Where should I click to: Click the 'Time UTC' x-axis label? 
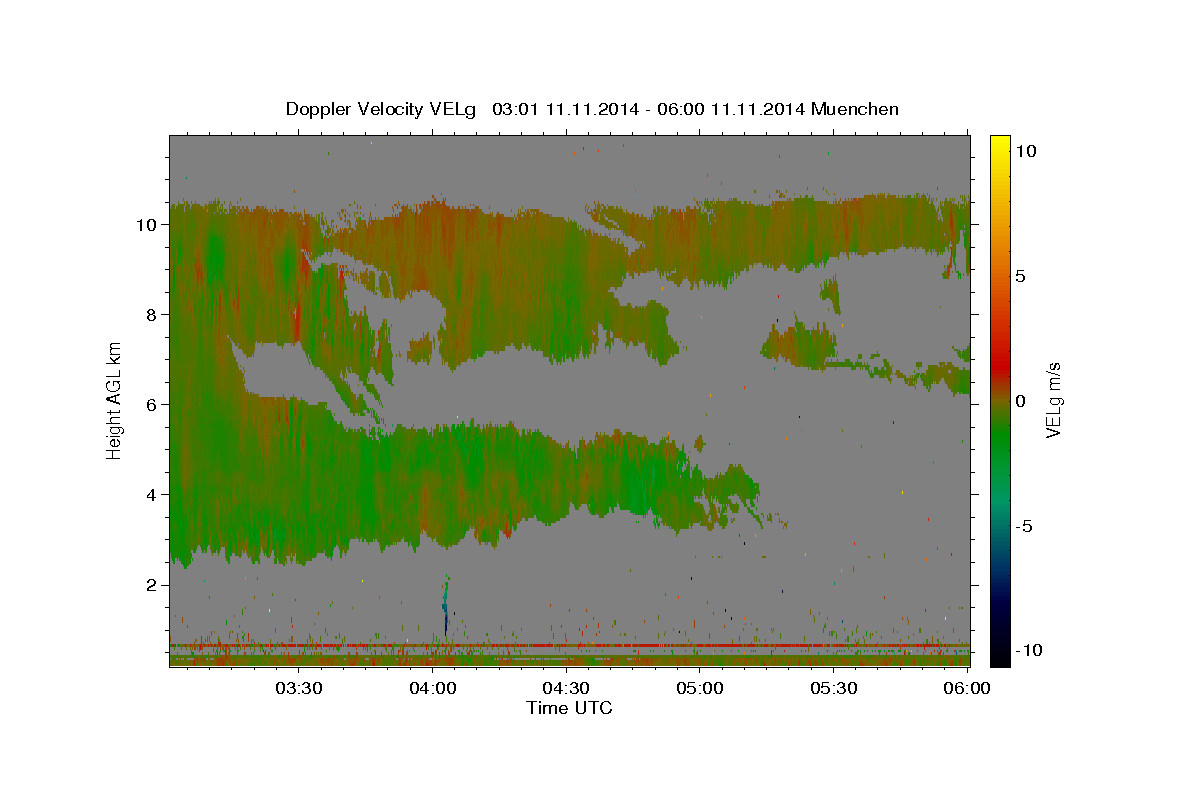[569, 708]
